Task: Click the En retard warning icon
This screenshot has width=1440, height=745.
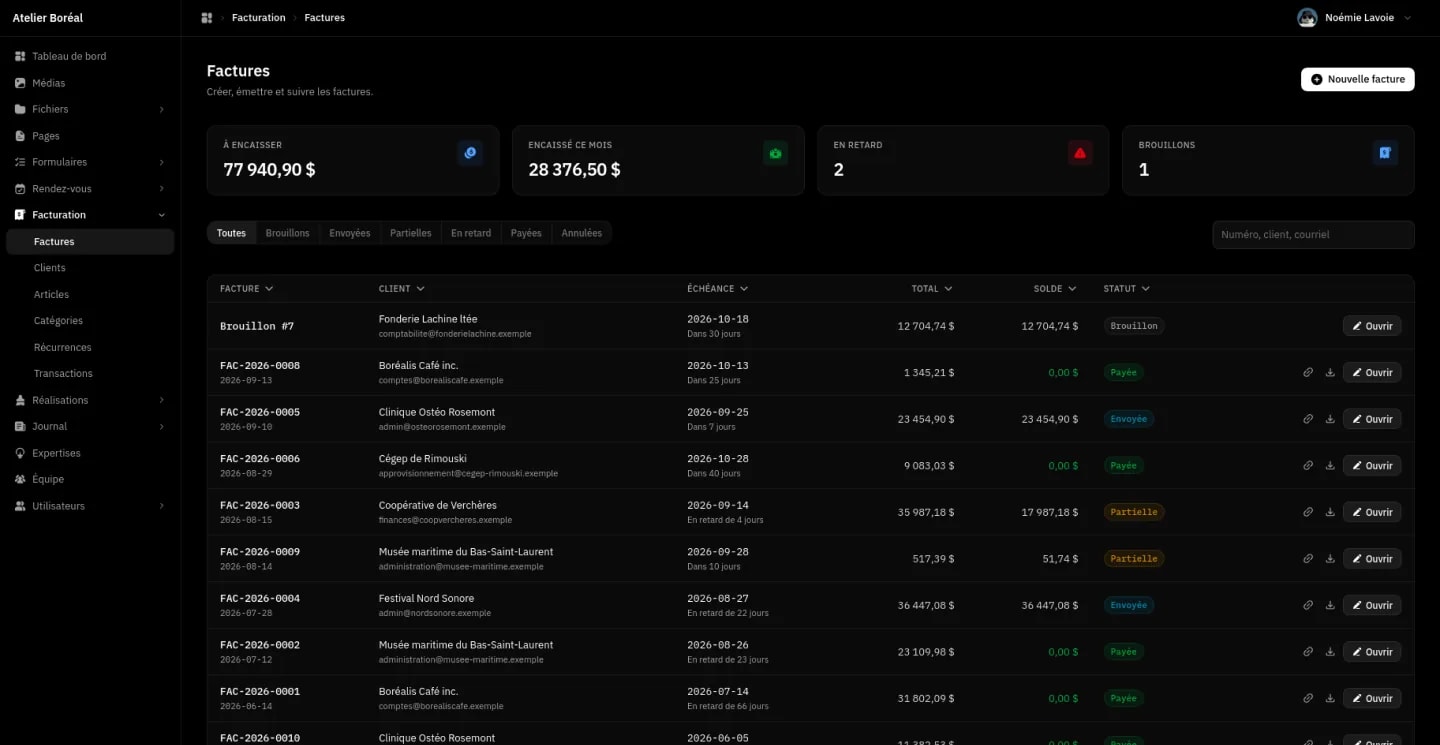Action: (1080, 153)
